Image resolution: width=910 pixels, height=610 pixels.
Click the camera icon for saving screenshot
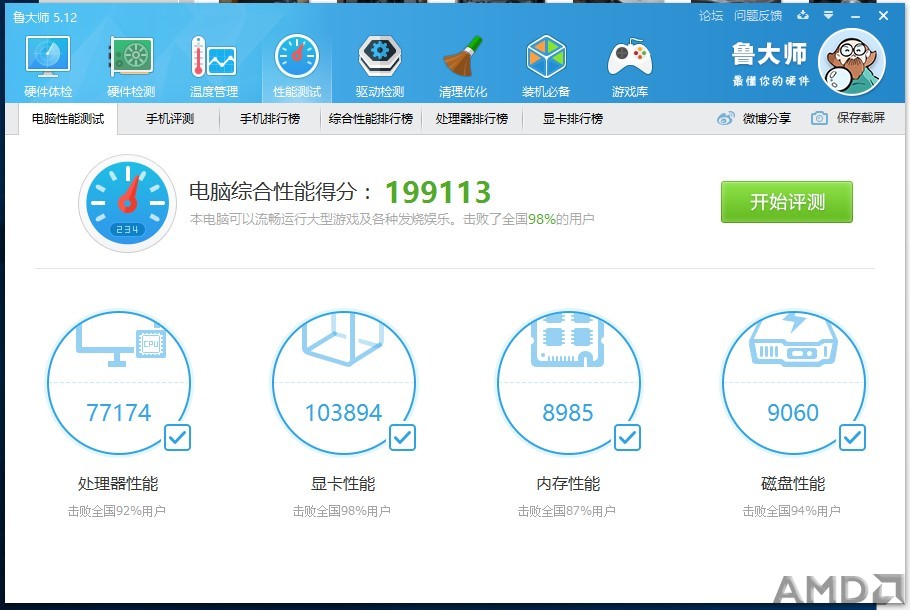tap(819, 118)
